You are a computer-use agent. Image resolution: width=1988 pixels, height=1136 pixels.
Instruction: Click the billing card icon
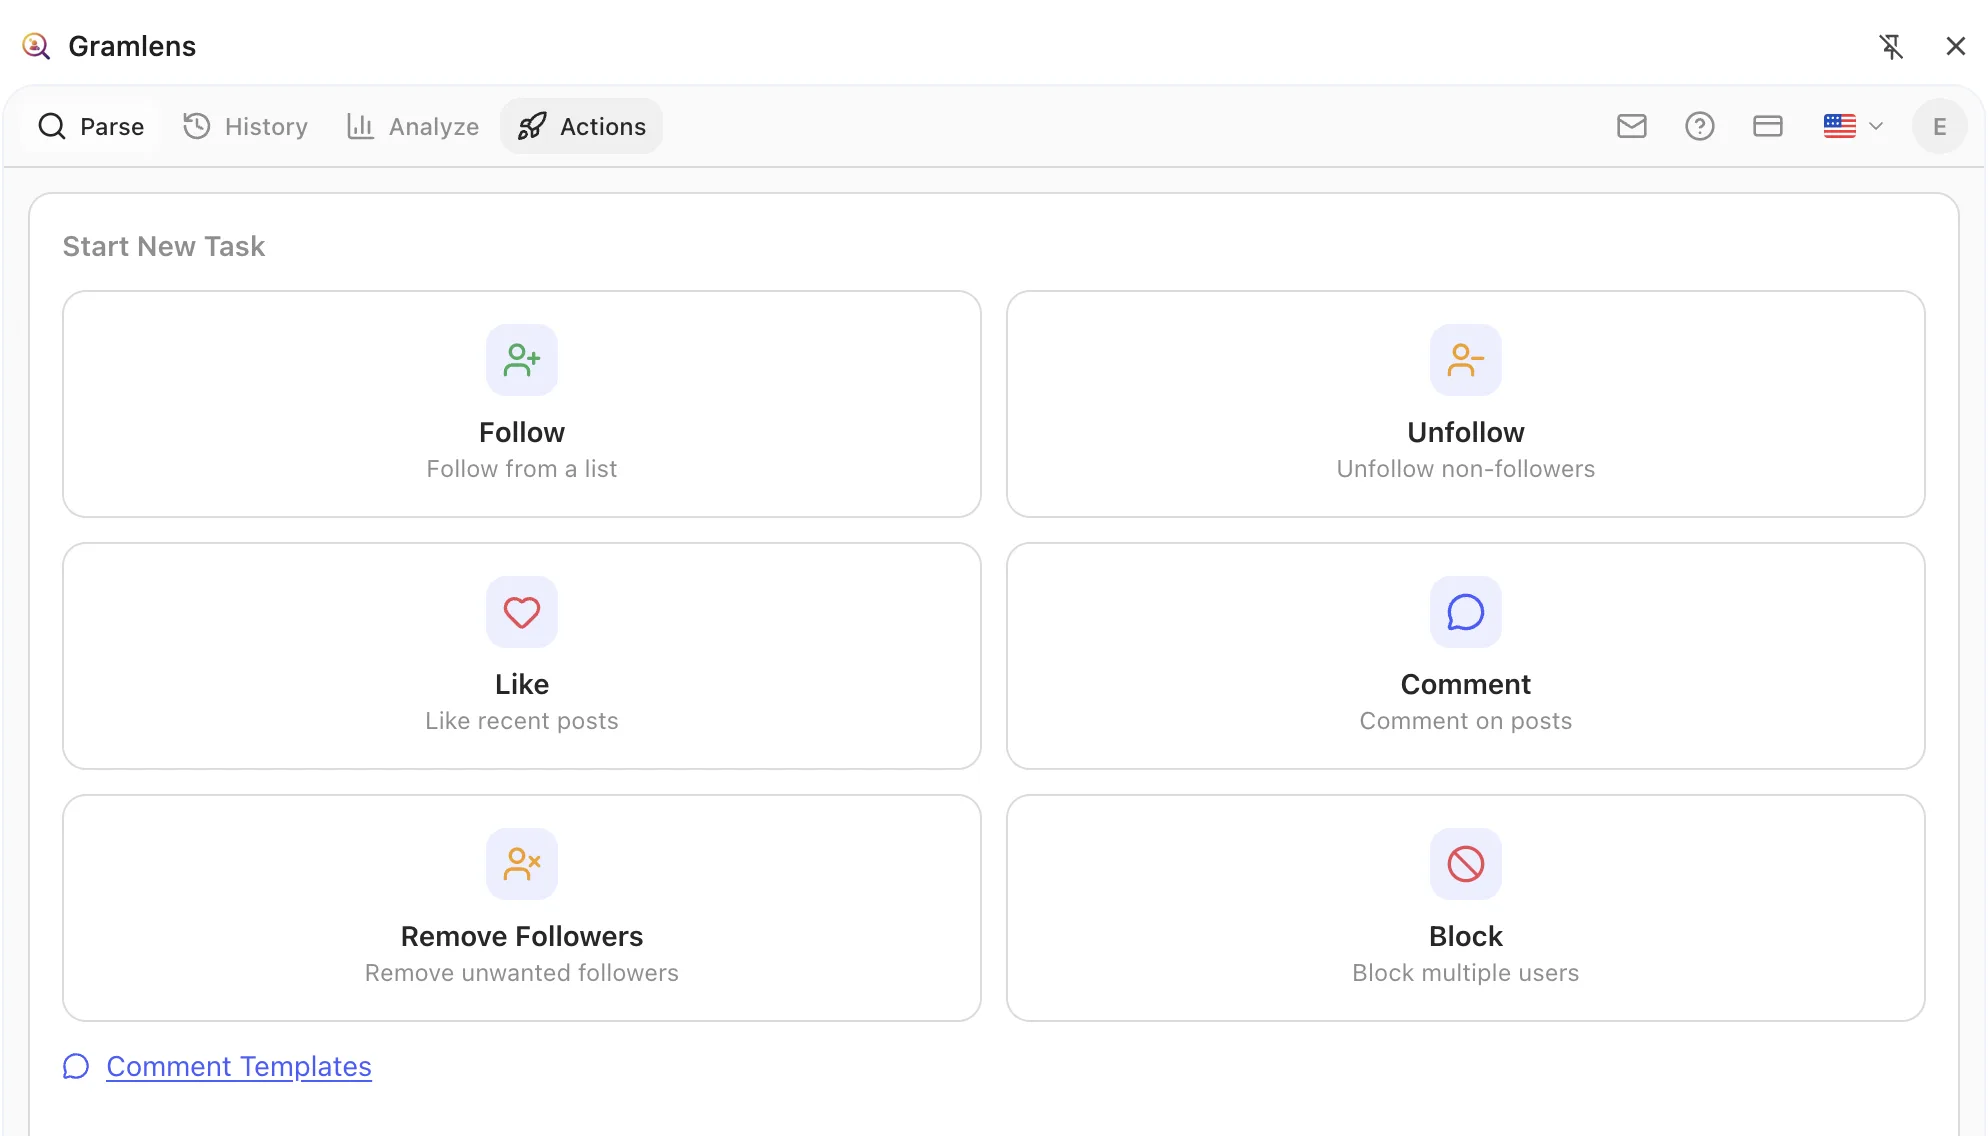(1768, 126)
